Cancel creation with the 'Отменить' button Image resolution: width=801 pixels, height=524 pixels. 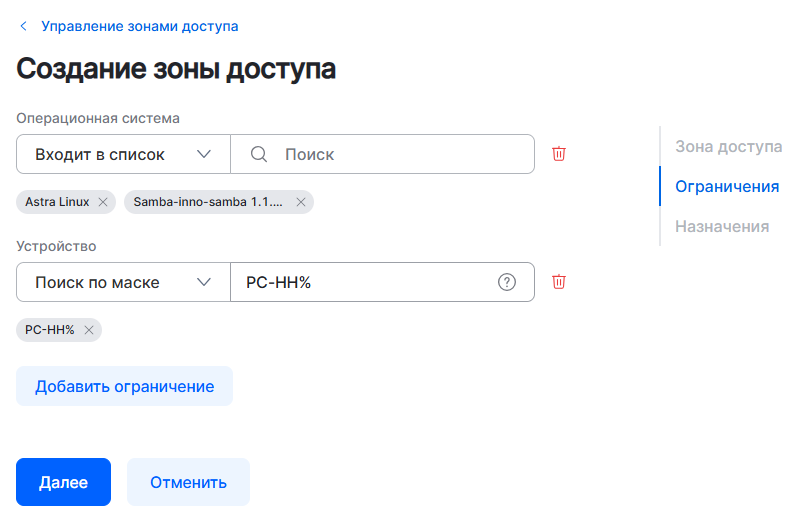pos(188,482)
